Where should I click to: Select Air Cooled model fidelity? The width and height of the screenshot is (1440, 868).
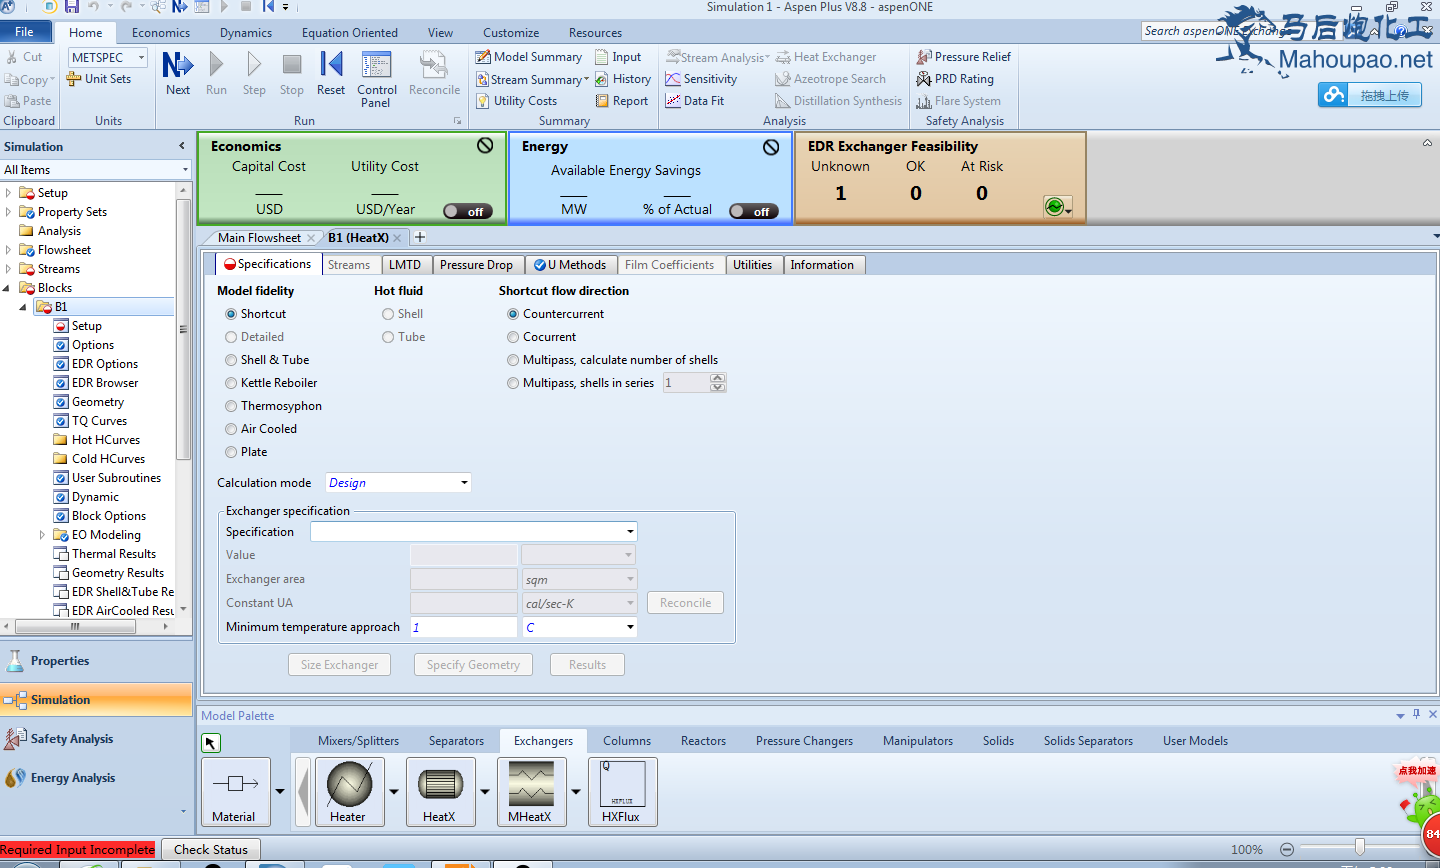pos(231,429)
